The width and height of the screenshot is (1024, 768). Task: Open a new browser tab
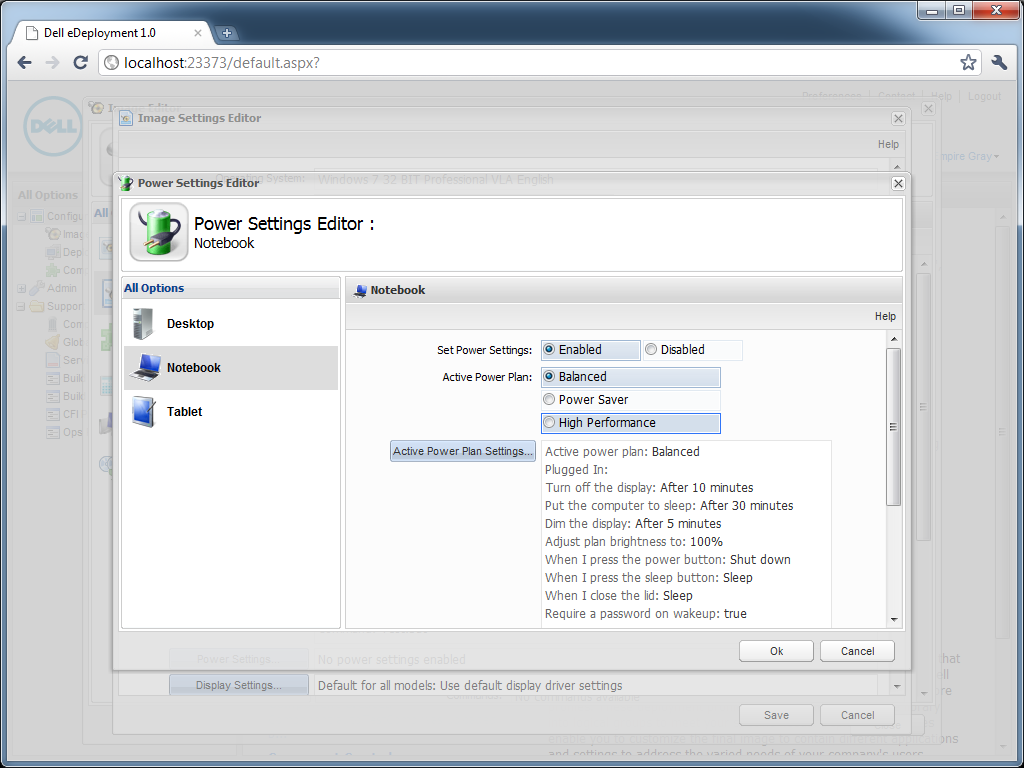click(227, 33)
